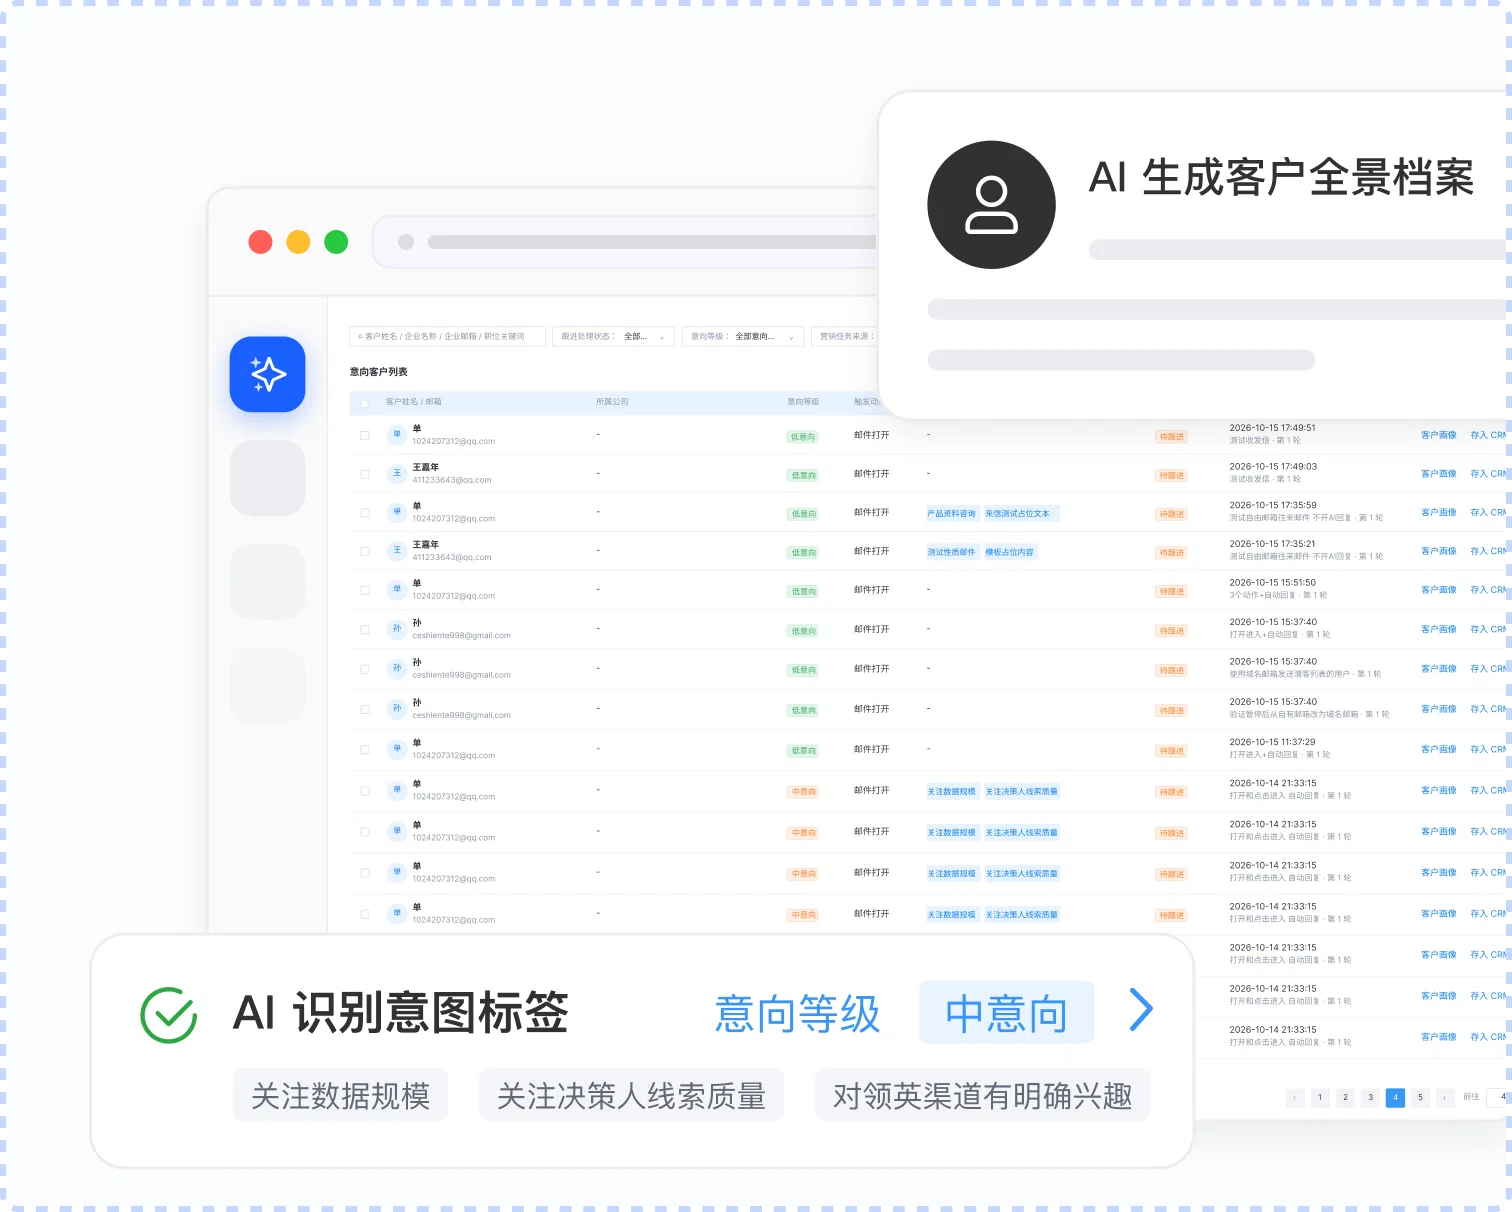Viewport: 1512px width, 1212px height.
Task: Click 存入 CRM in the 17:49:03 row
Action: 1488,474
